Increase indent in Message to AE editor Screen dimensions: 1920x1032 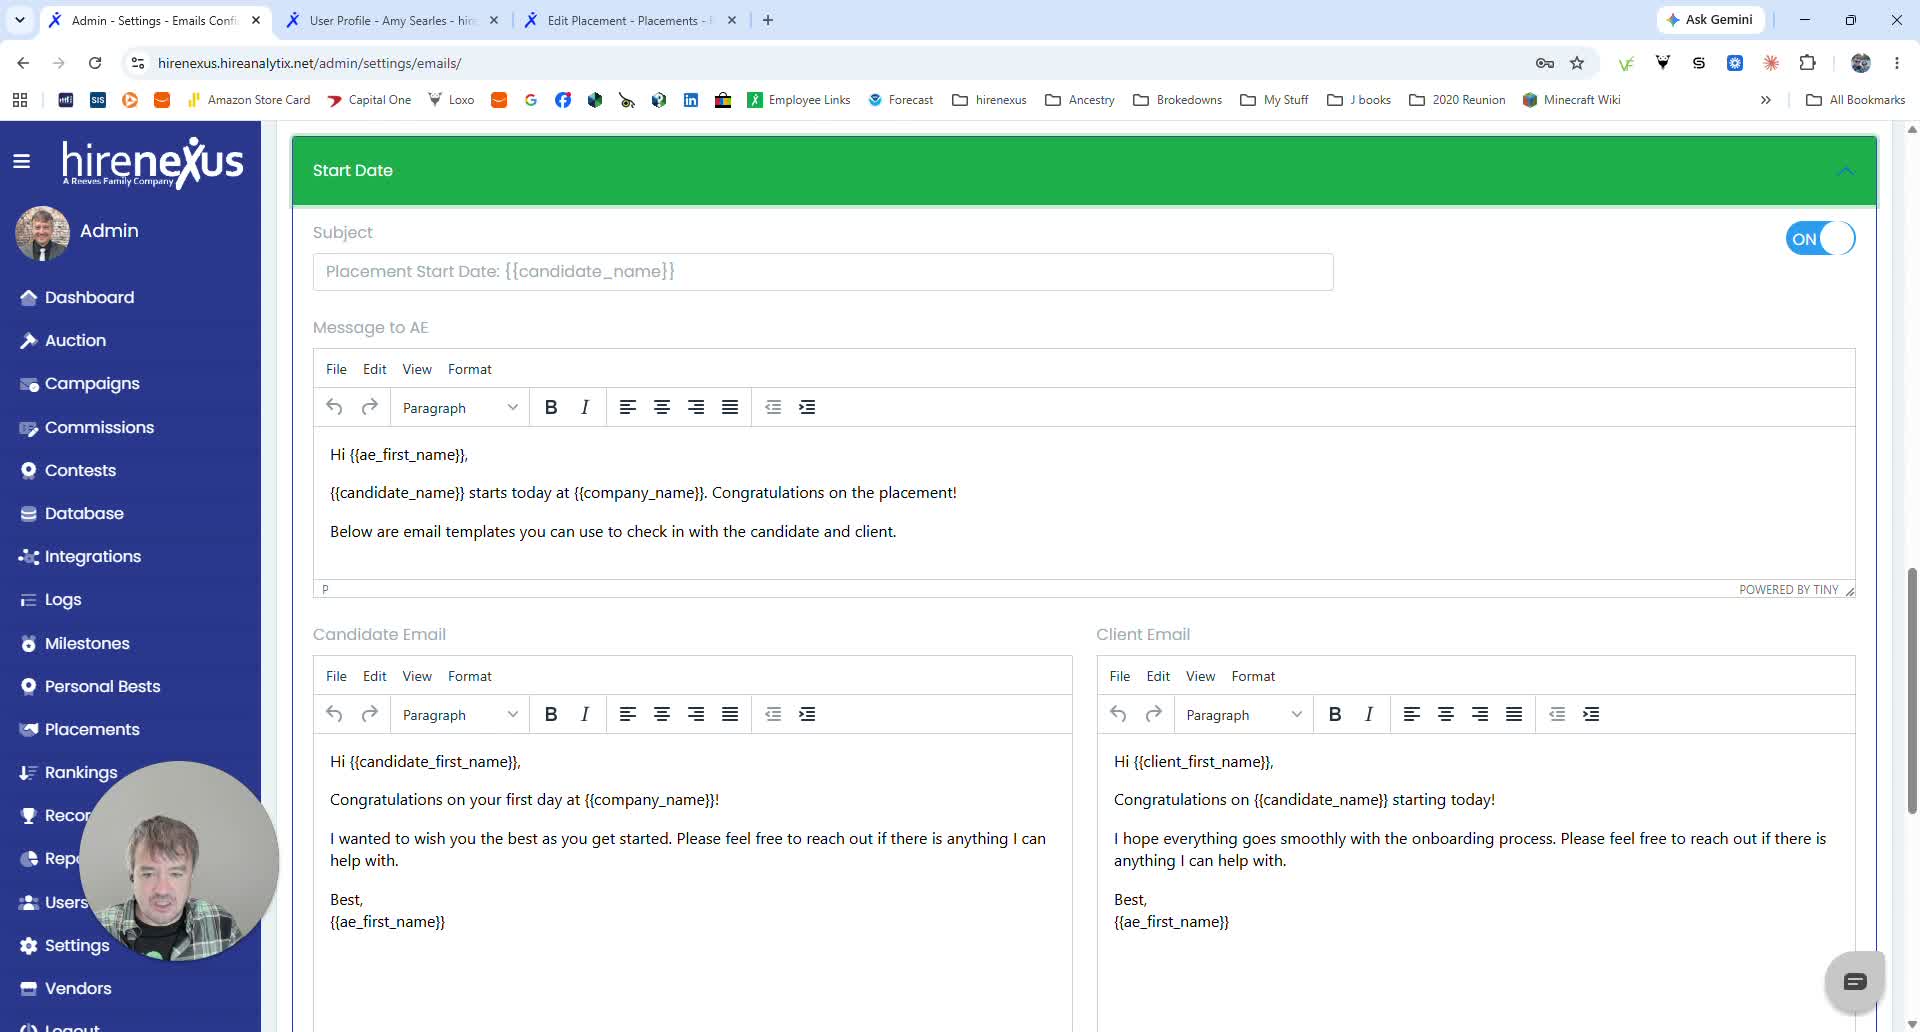click(807, 407)
